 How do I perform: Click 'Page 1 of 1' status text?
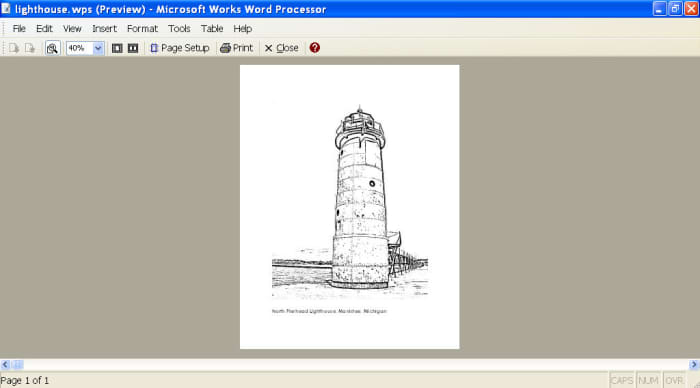click(25, 380)
